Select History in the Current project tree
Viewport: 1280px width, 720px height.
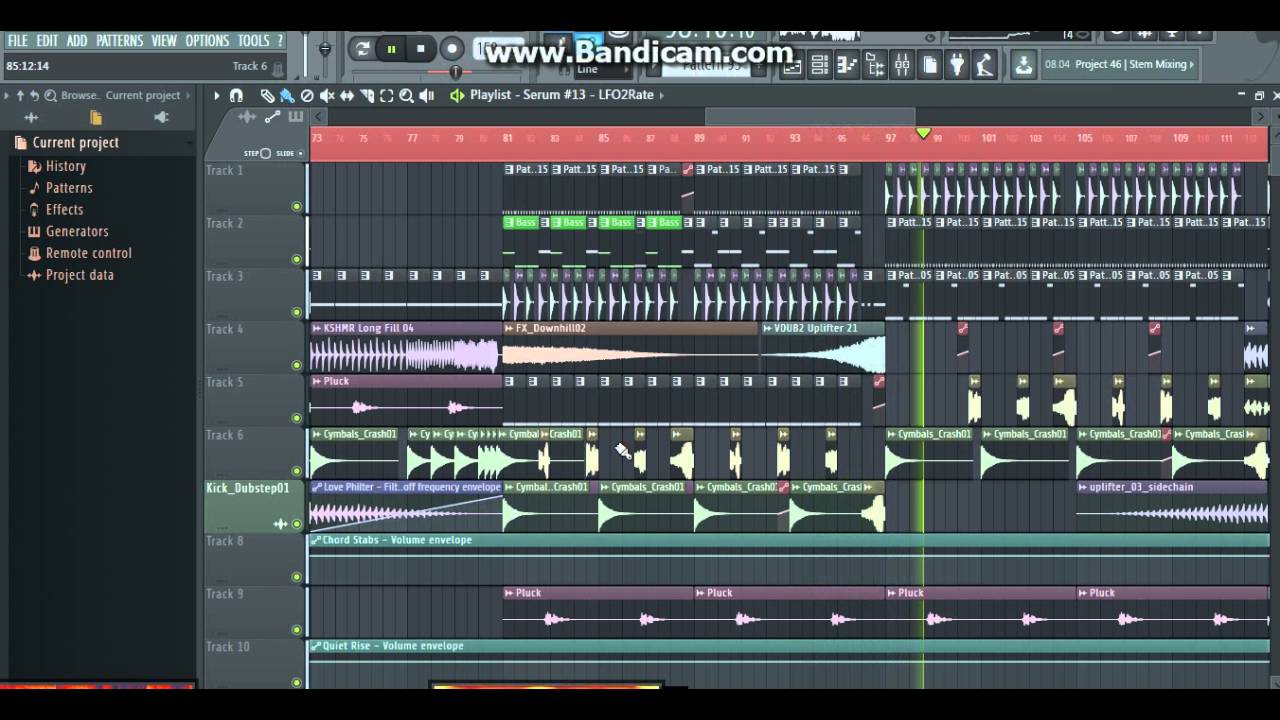pyautogui.click(x=65, y=166)
